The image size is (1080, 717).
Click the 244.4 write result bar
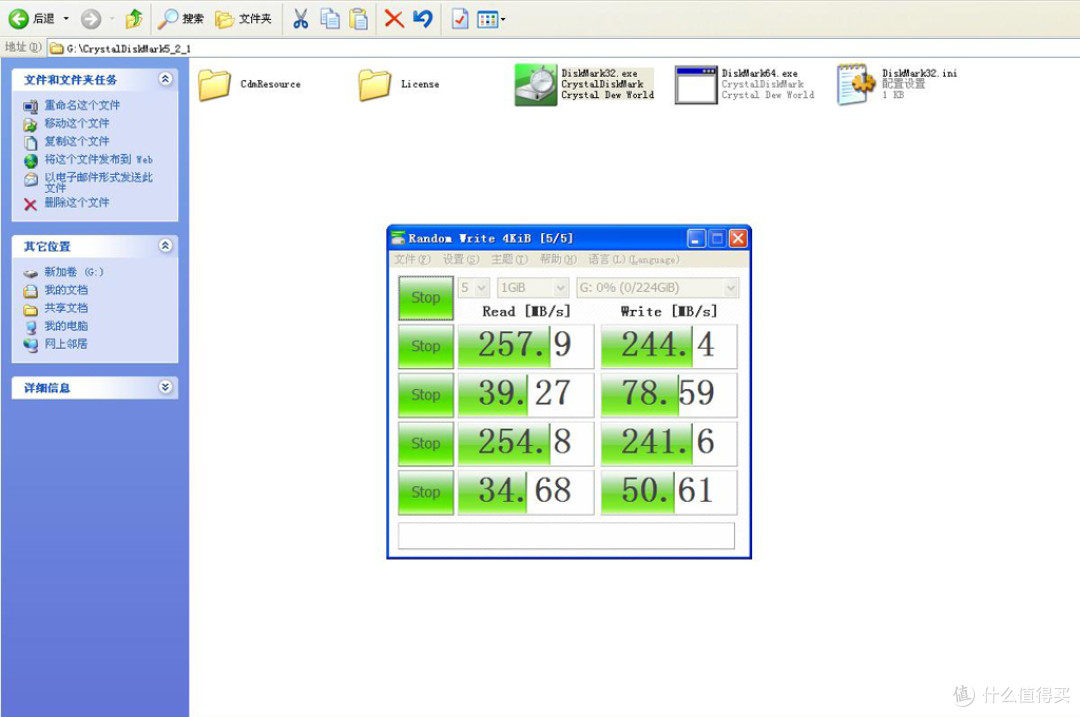pos(669,346)
